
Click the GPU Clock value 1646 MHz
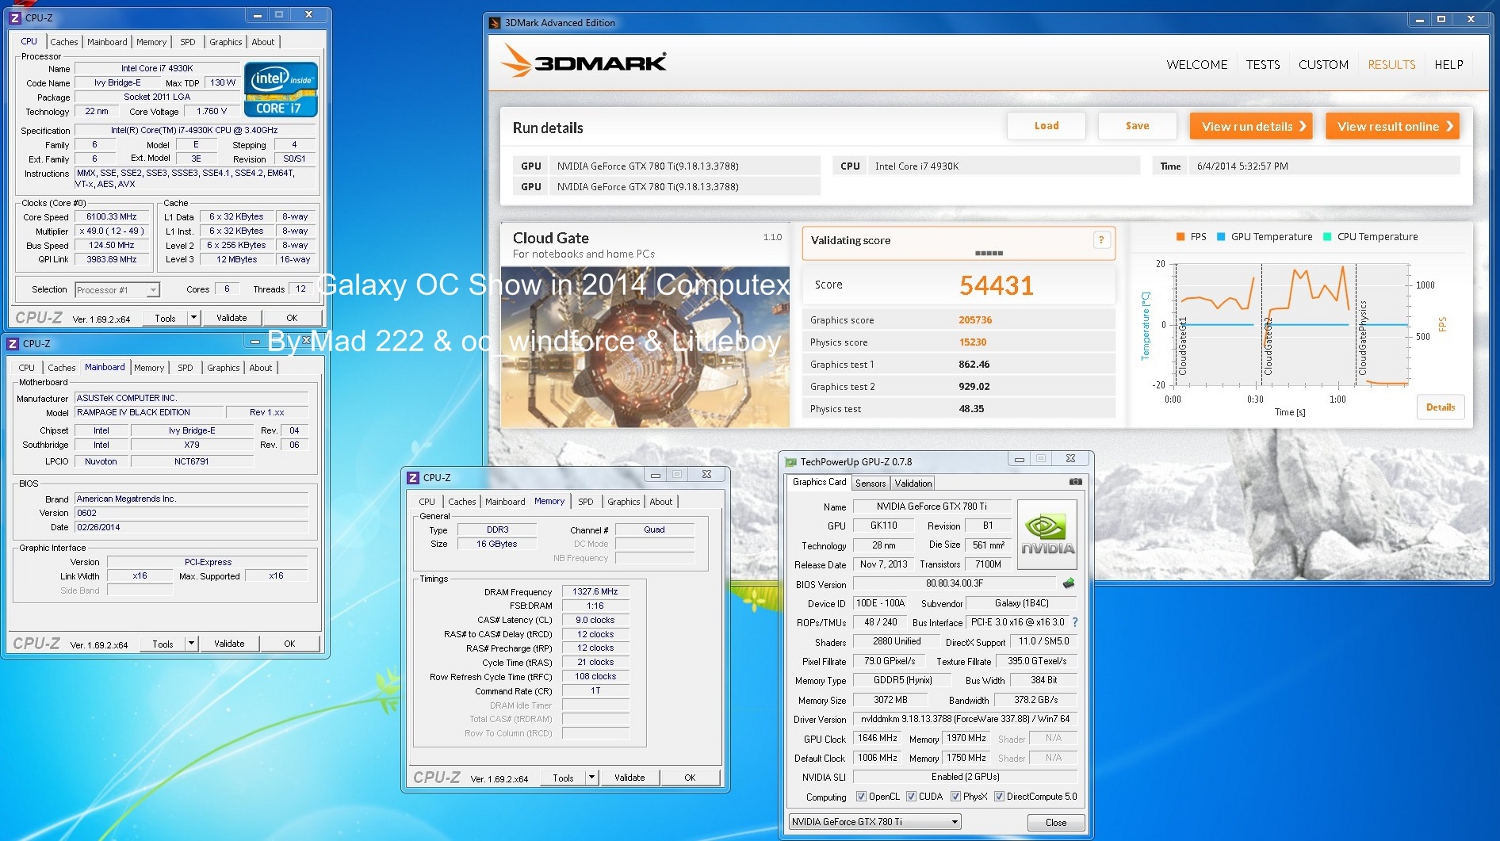878,739
